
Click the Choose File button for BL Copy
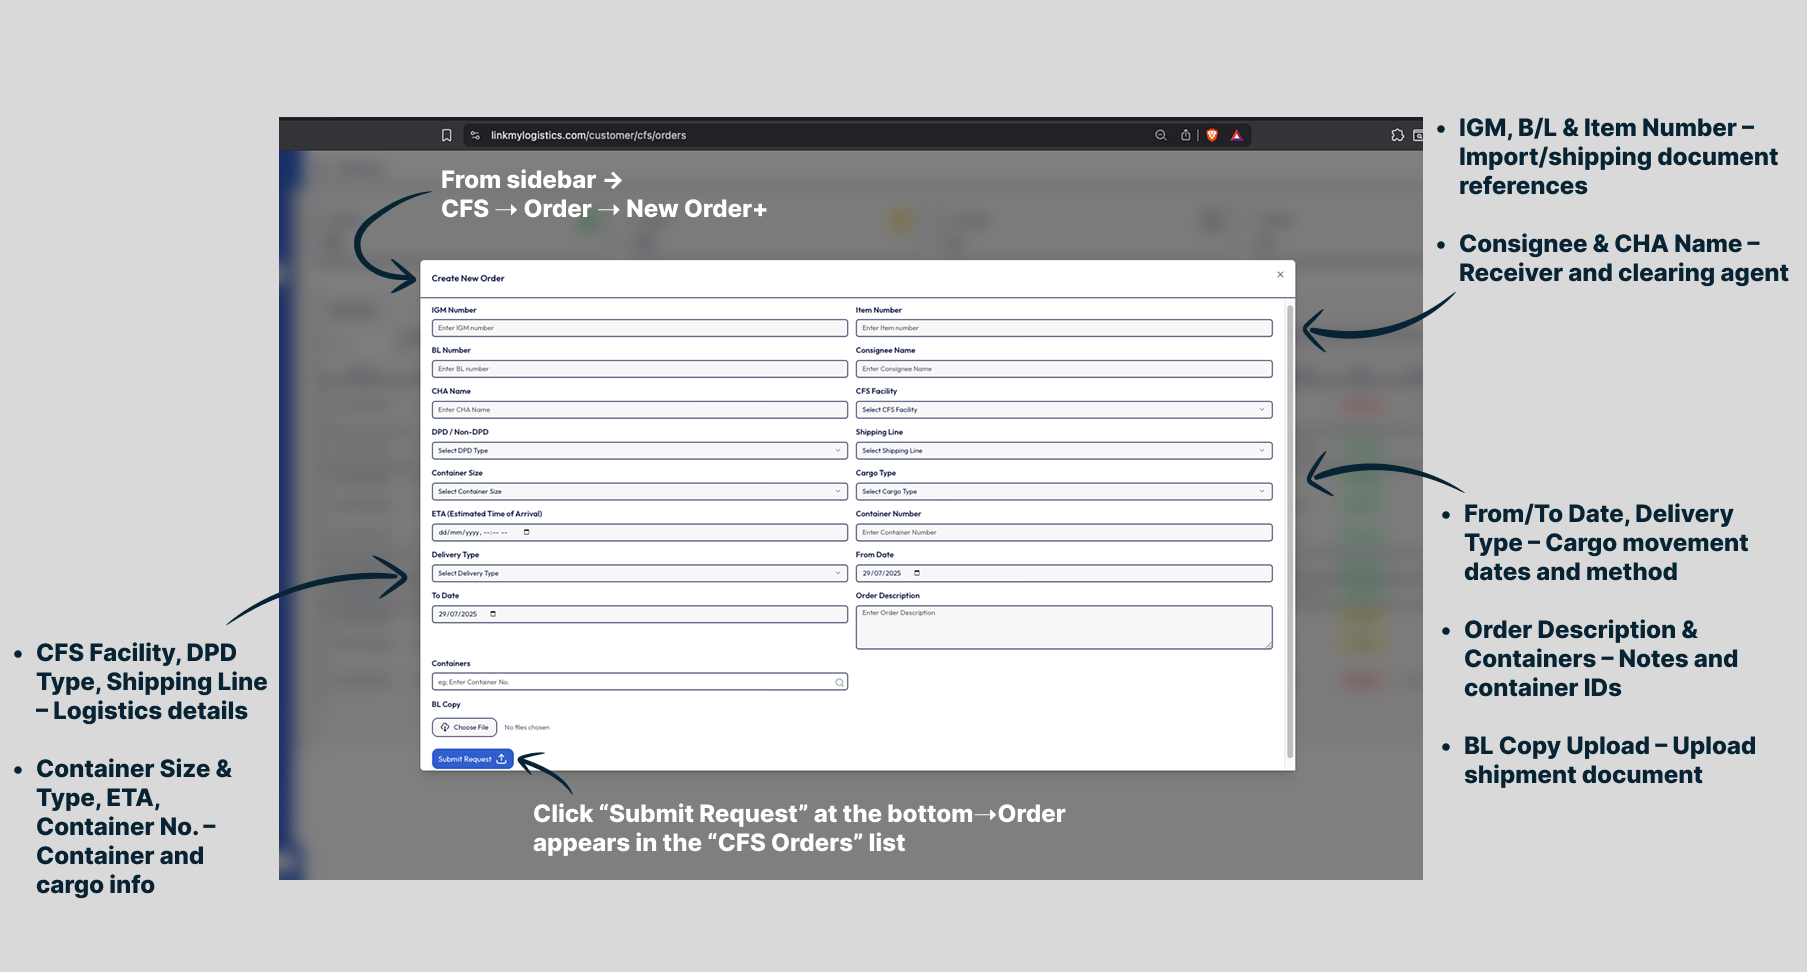click(465, 727)
